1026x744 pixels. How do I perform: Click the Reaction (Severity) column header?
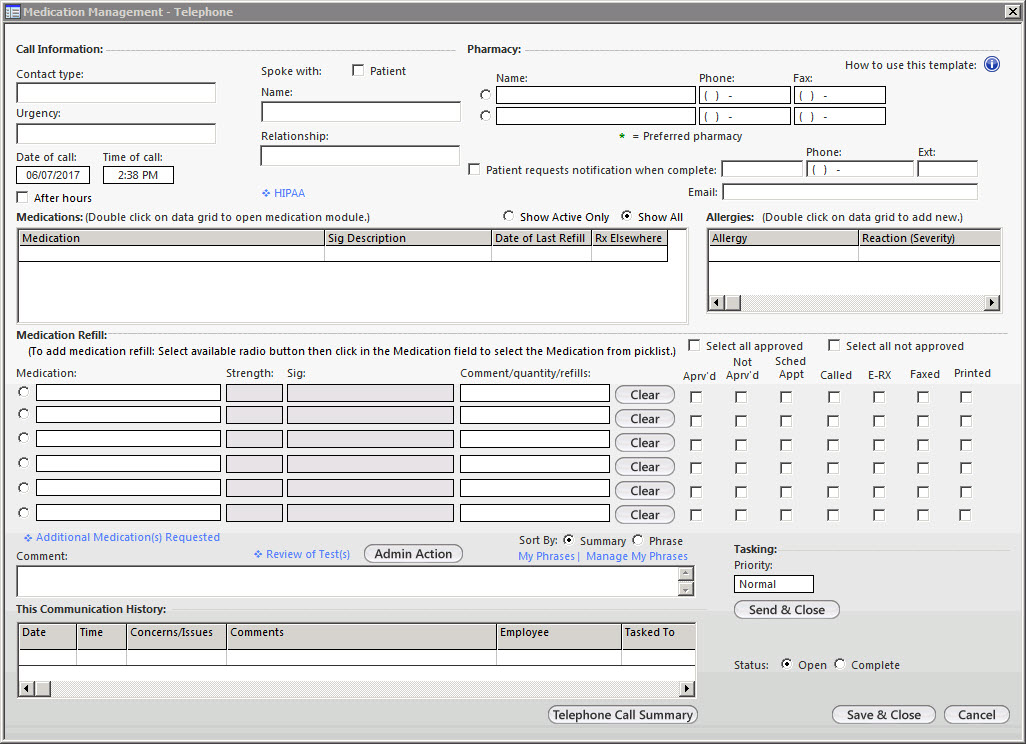929,238
